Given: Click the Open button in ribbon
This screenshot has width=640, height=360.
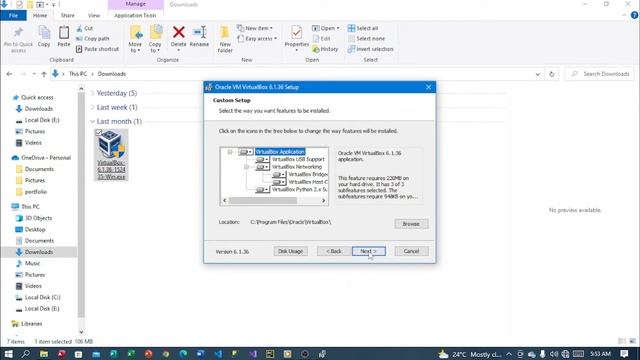Looking at the screenshot, I should coord(326,28).
